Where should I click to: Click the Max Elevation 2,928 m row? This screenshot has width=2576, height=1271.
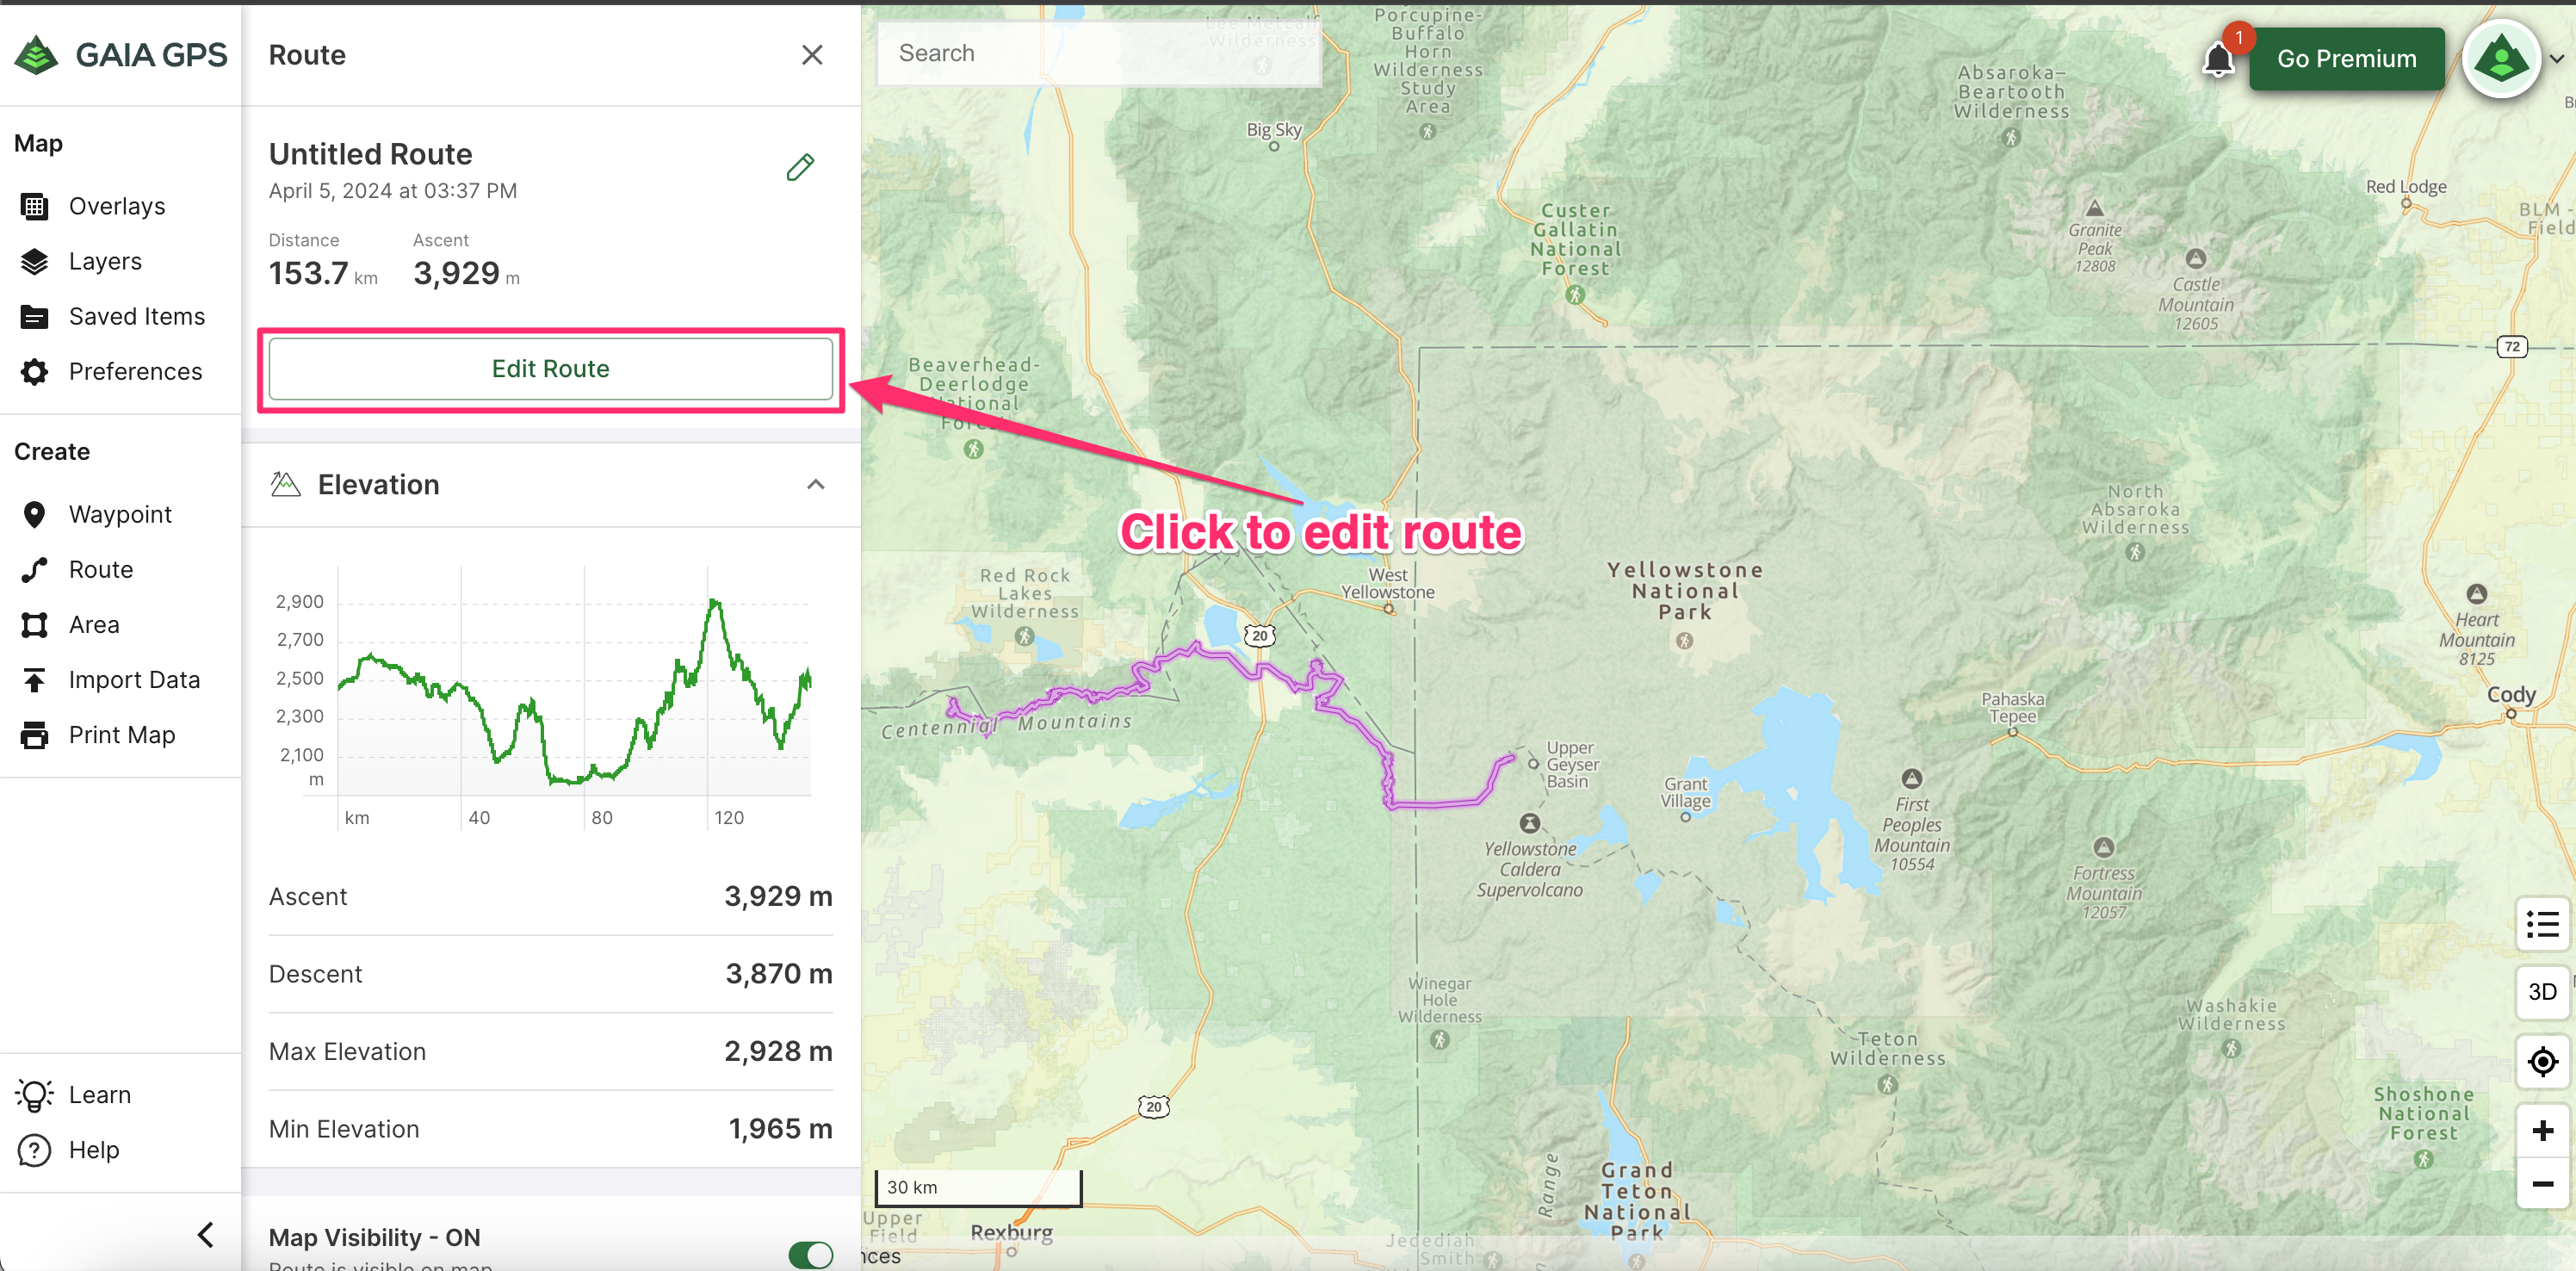coord(550,1052)
